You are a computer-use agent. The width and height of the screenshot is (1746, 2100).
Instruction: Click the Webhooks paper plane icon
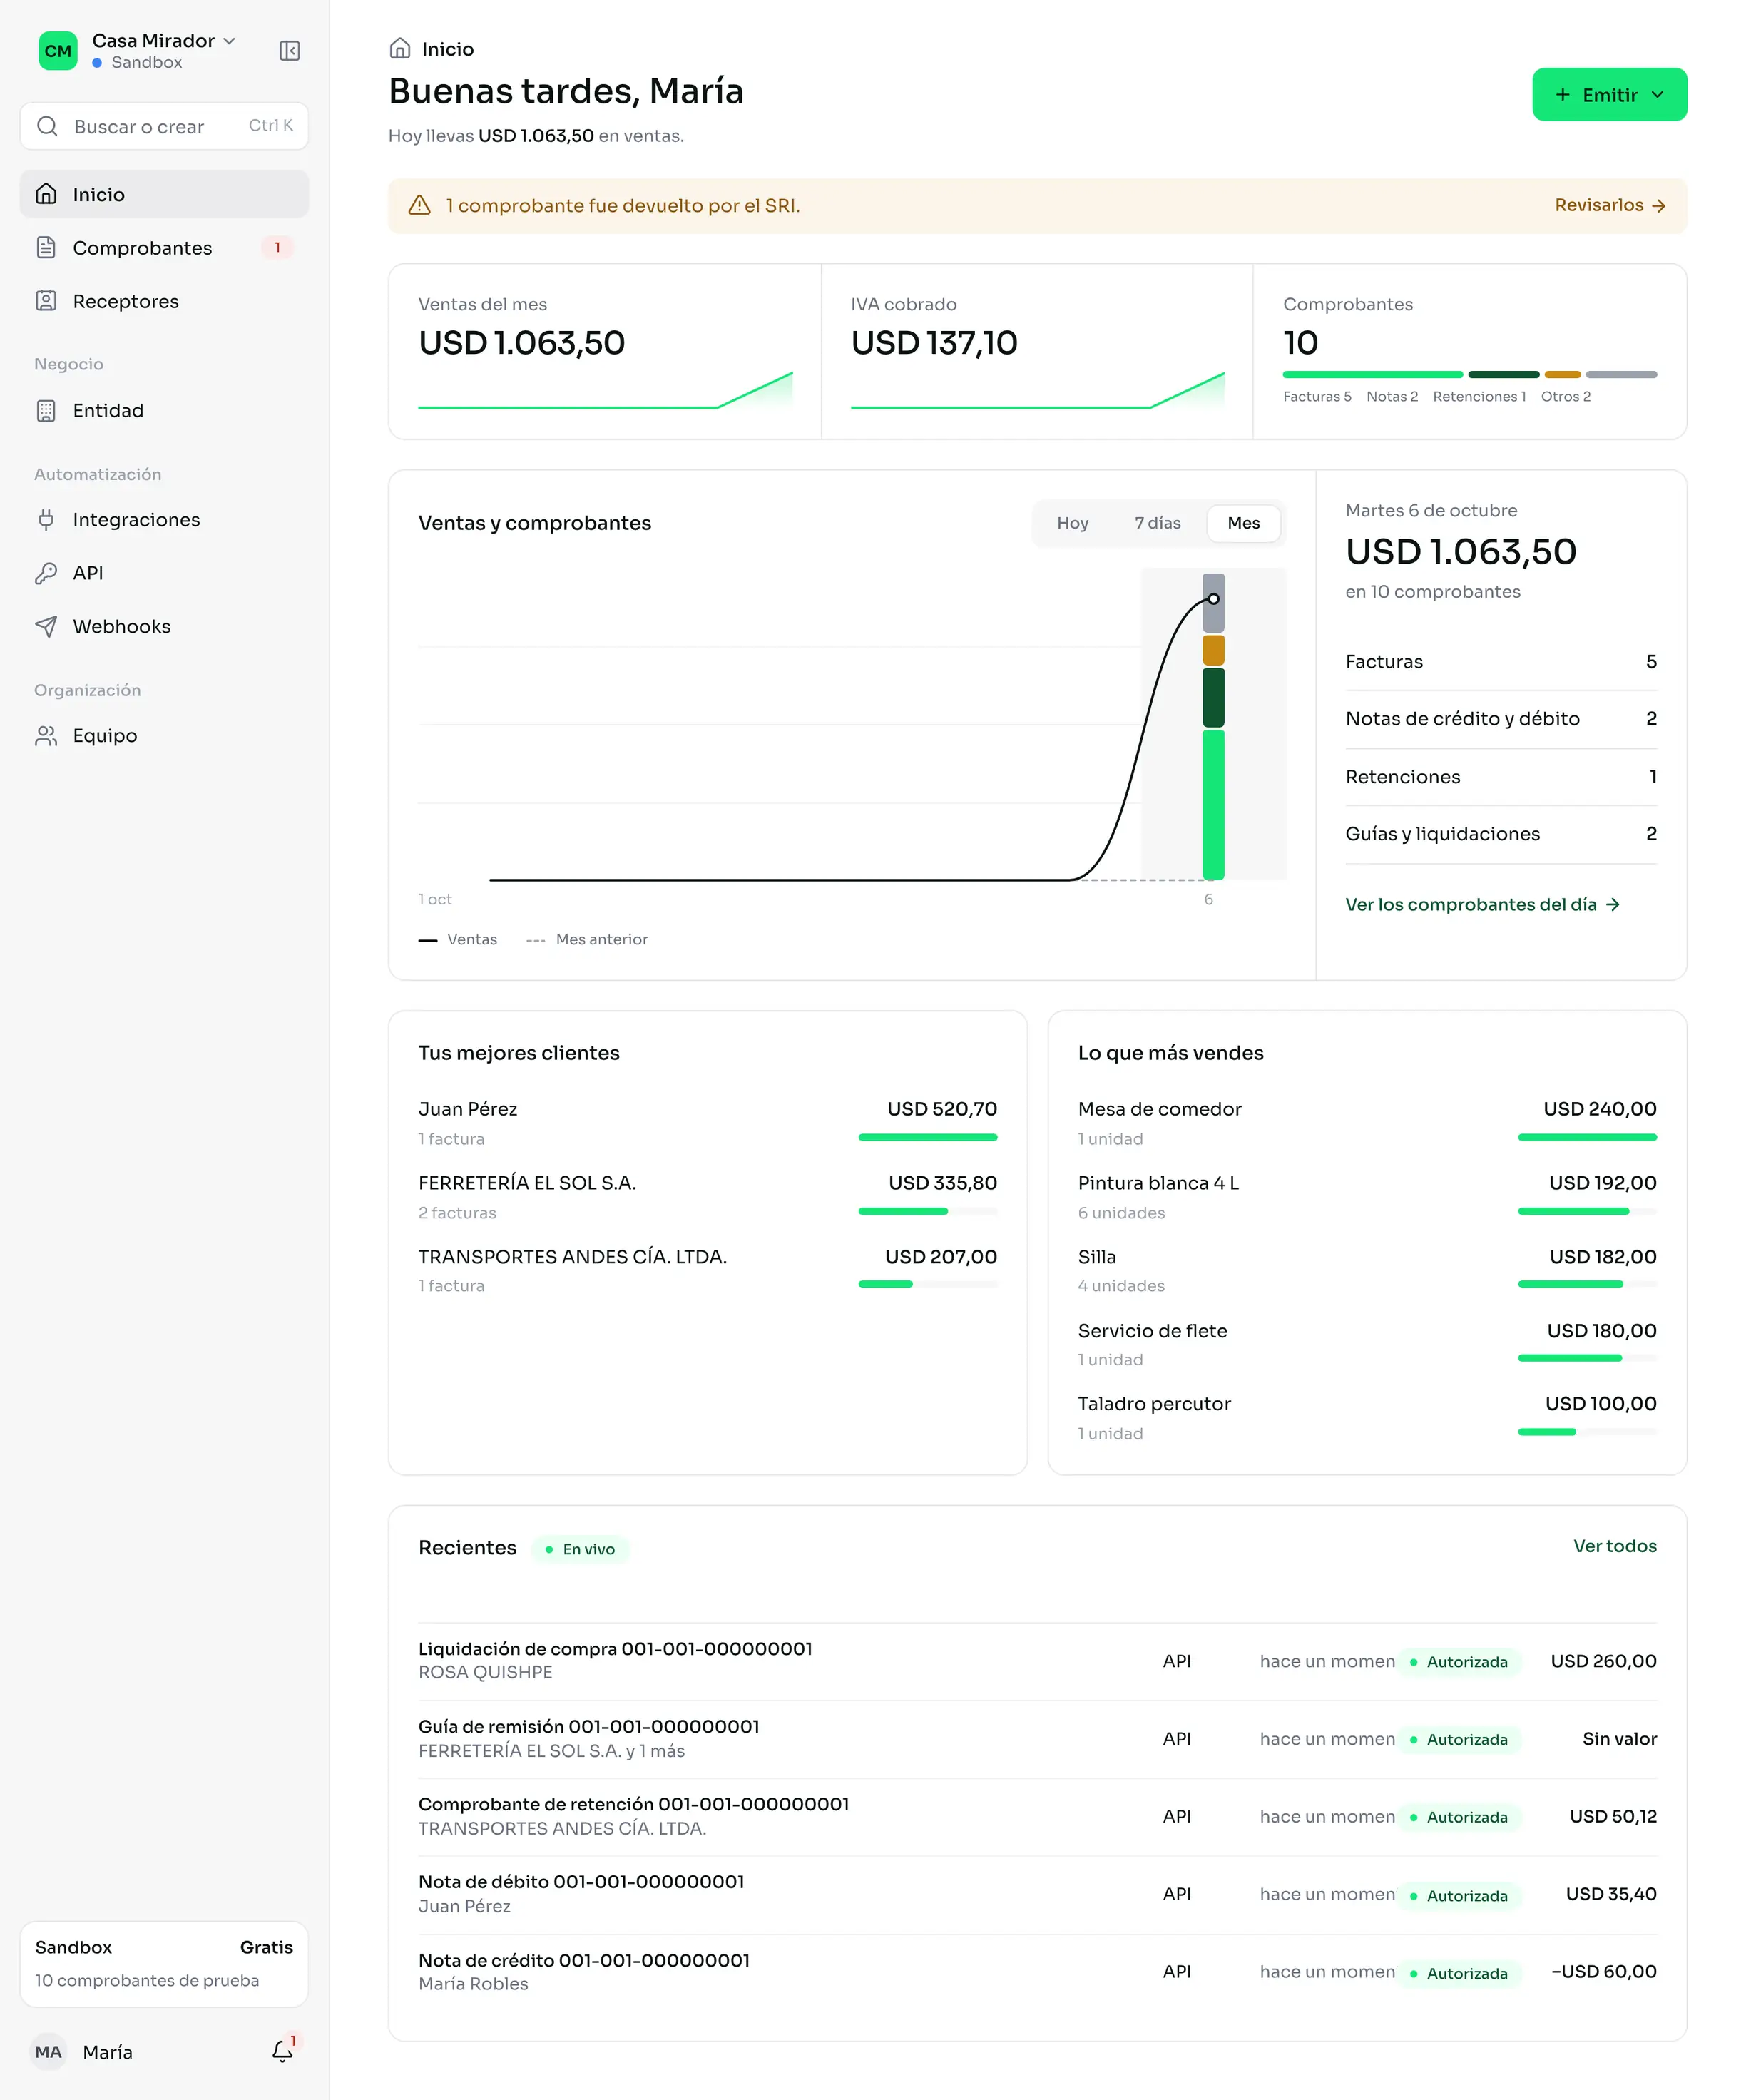46,626
